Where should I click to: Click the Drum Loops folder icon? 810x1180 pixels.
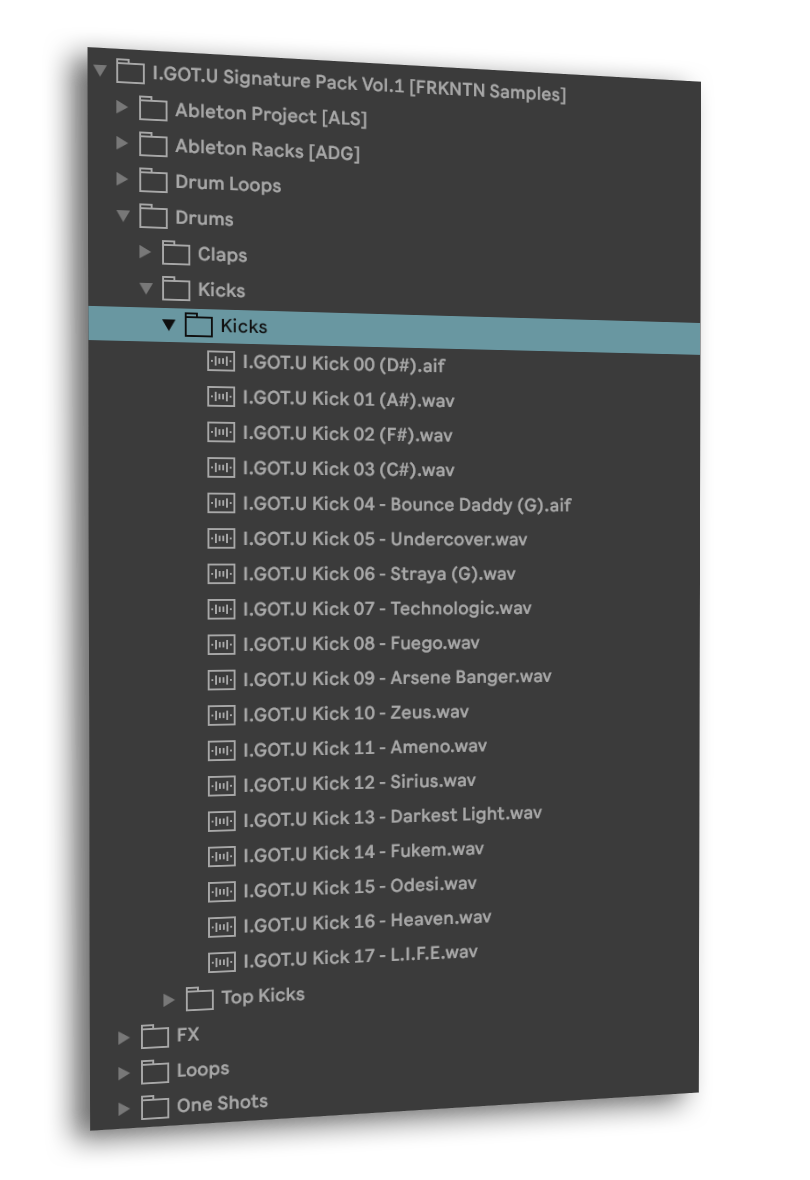[x=153, y=181]
